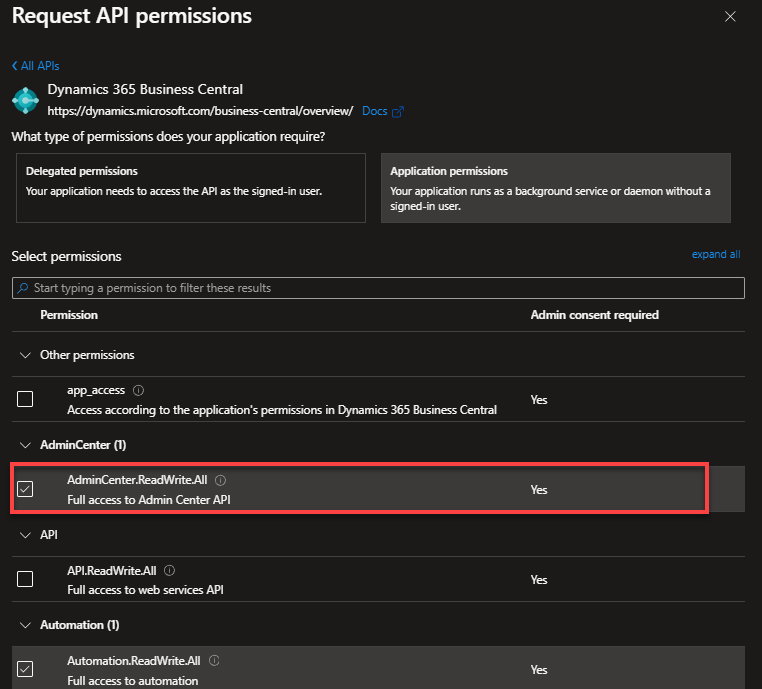Click expand all link
The height and width of the screenshot is (689, 762).
click(716, 254)
